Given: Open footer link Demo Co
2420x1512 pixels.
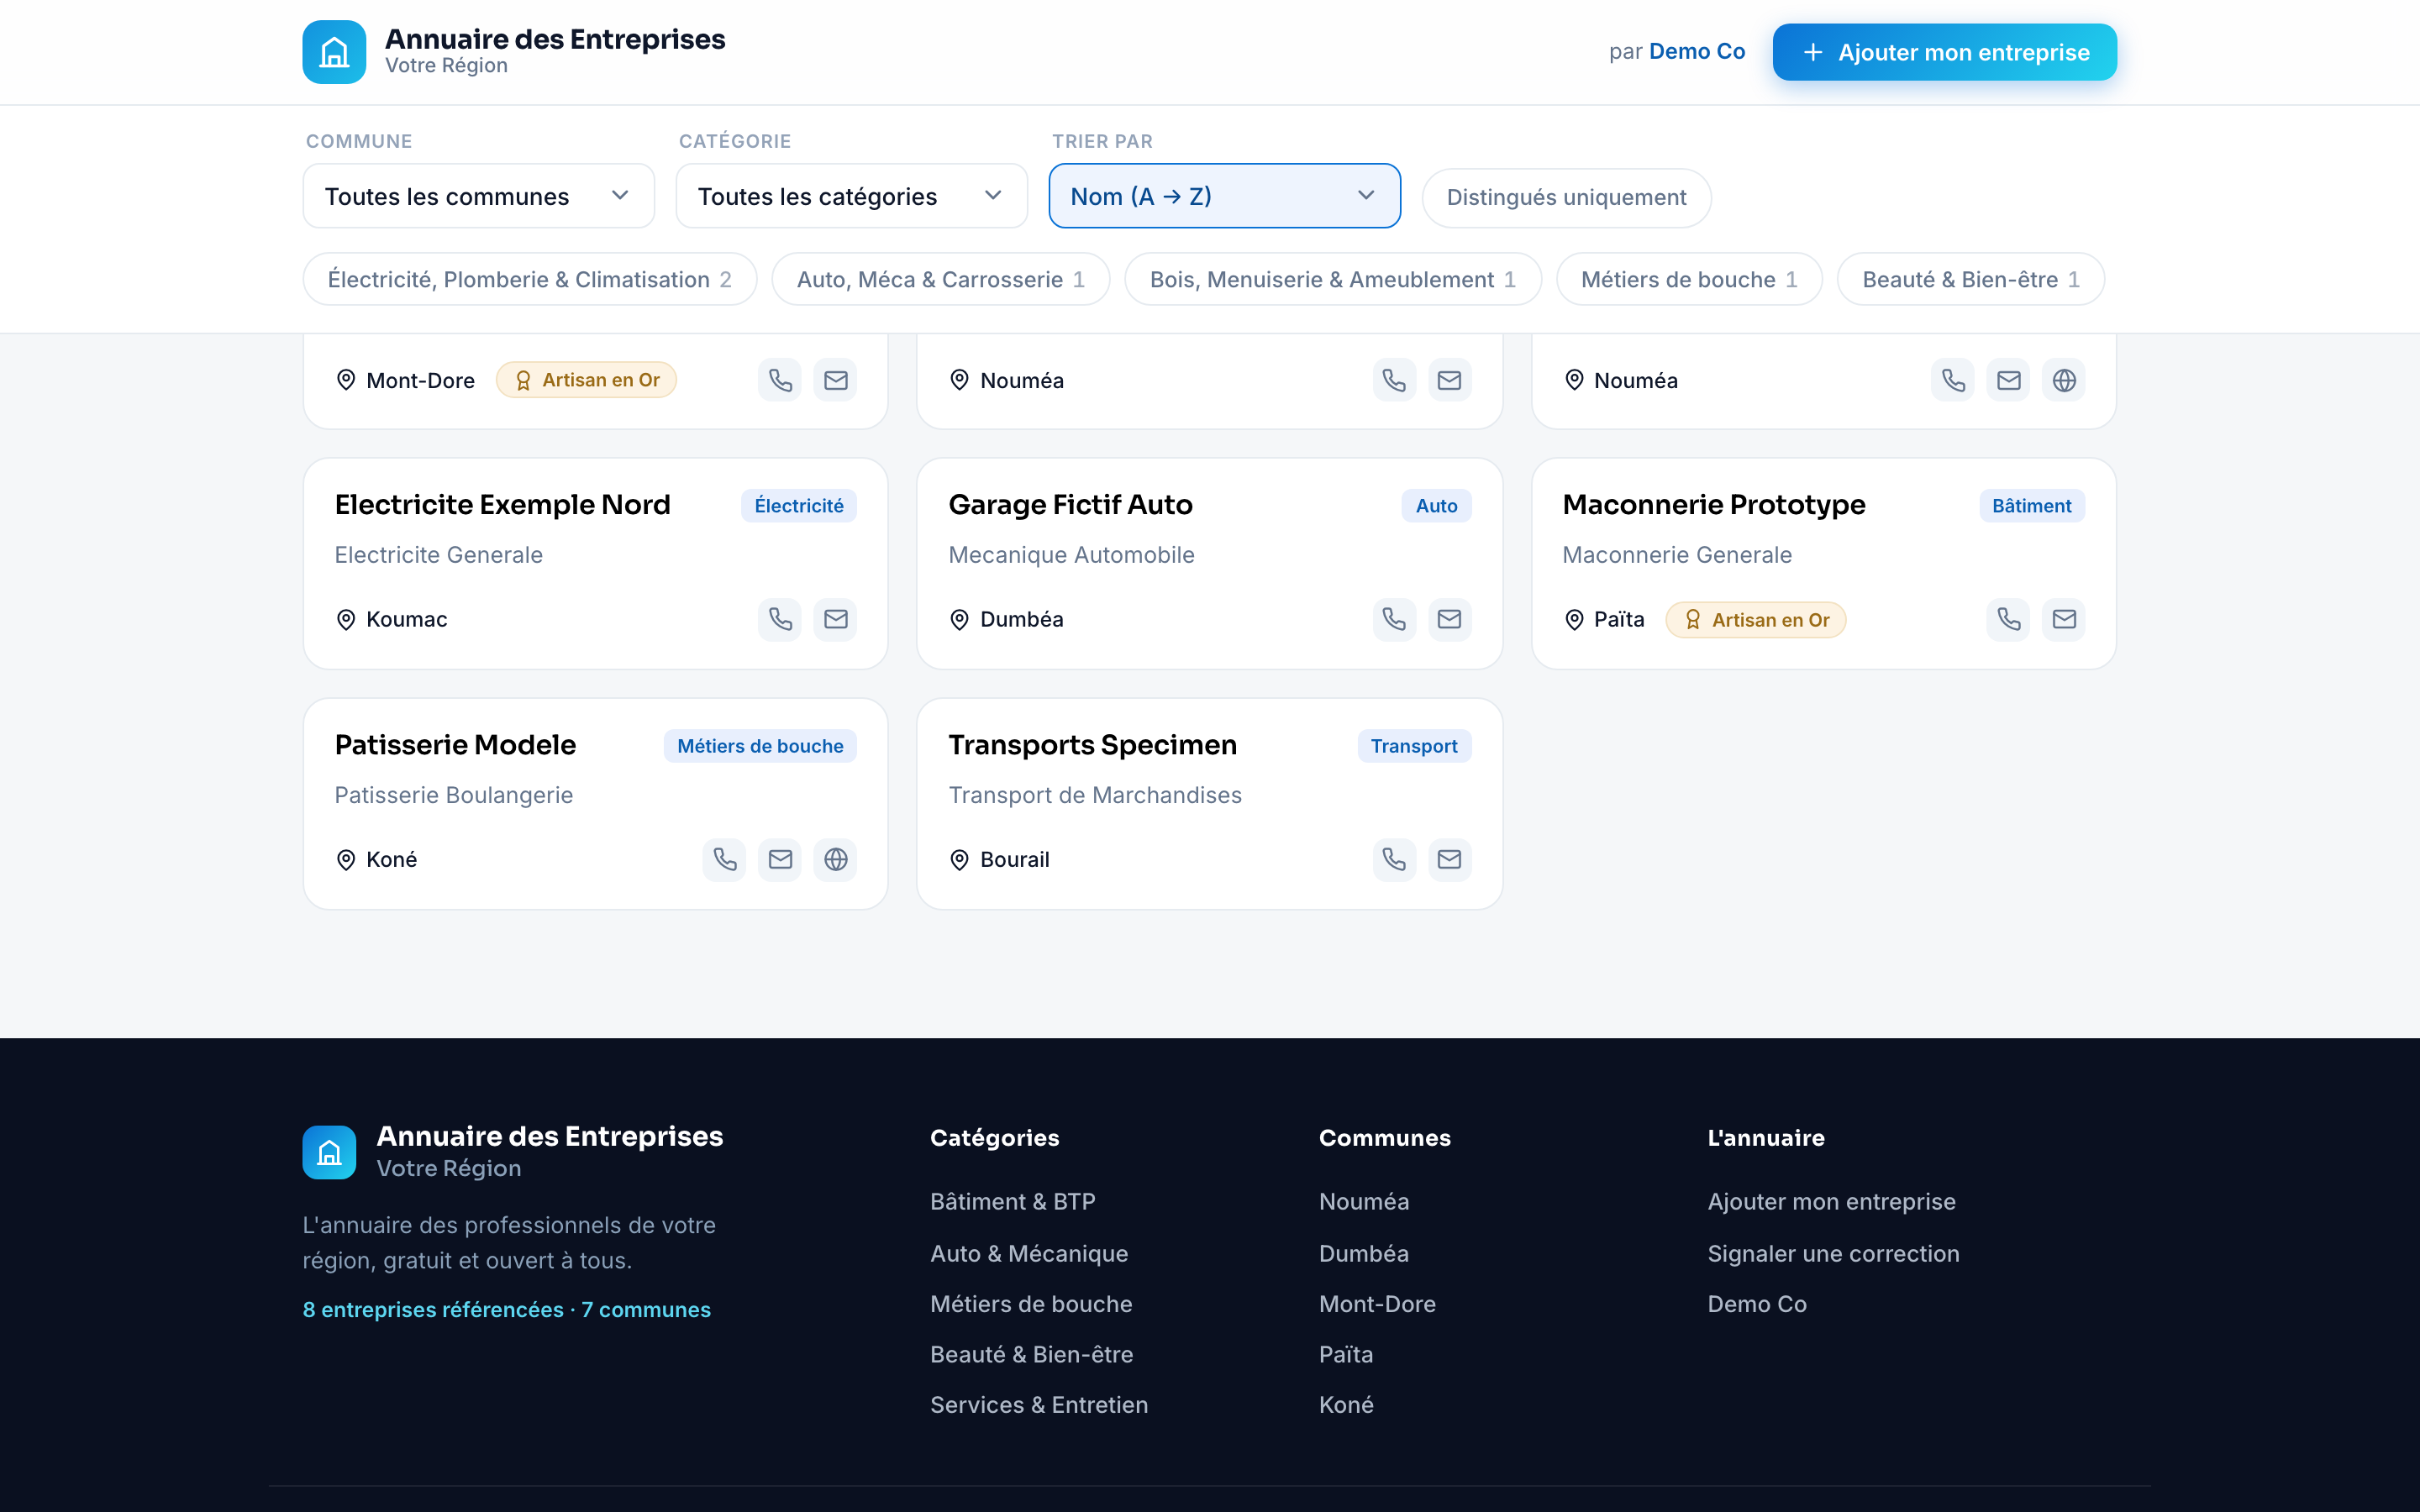Looking at the screenshot, I should click(x=1756, y=1304).
